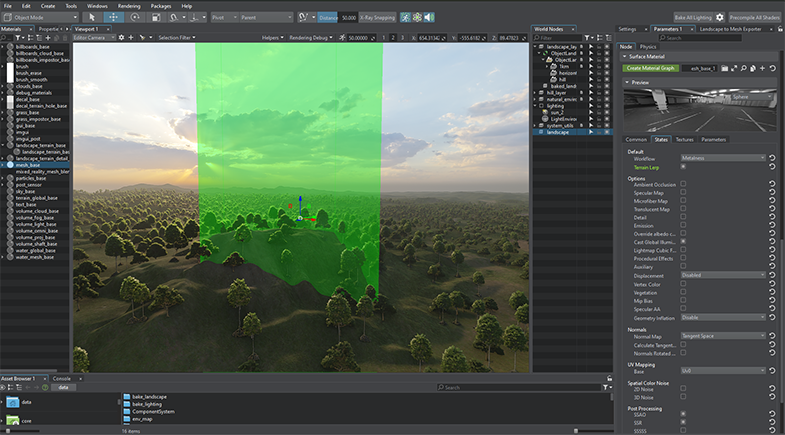Click data folder icon in Asset Browser
Viewport: 785px width, 435px height.
coord(13,402)
